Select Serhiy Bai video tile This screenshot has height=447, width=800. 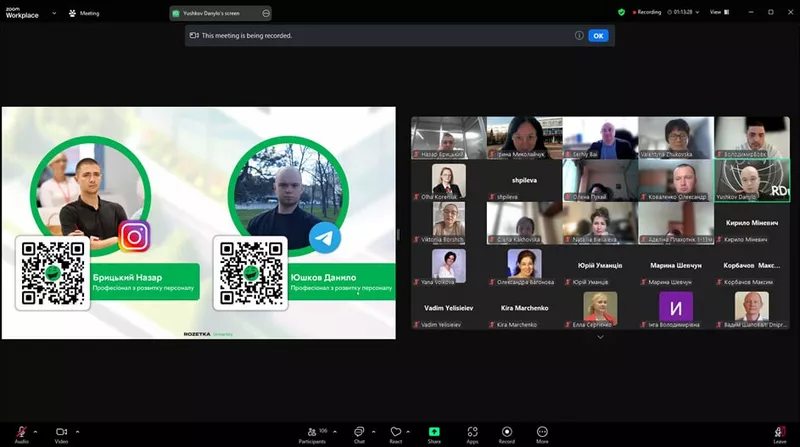tap(600, 138)
